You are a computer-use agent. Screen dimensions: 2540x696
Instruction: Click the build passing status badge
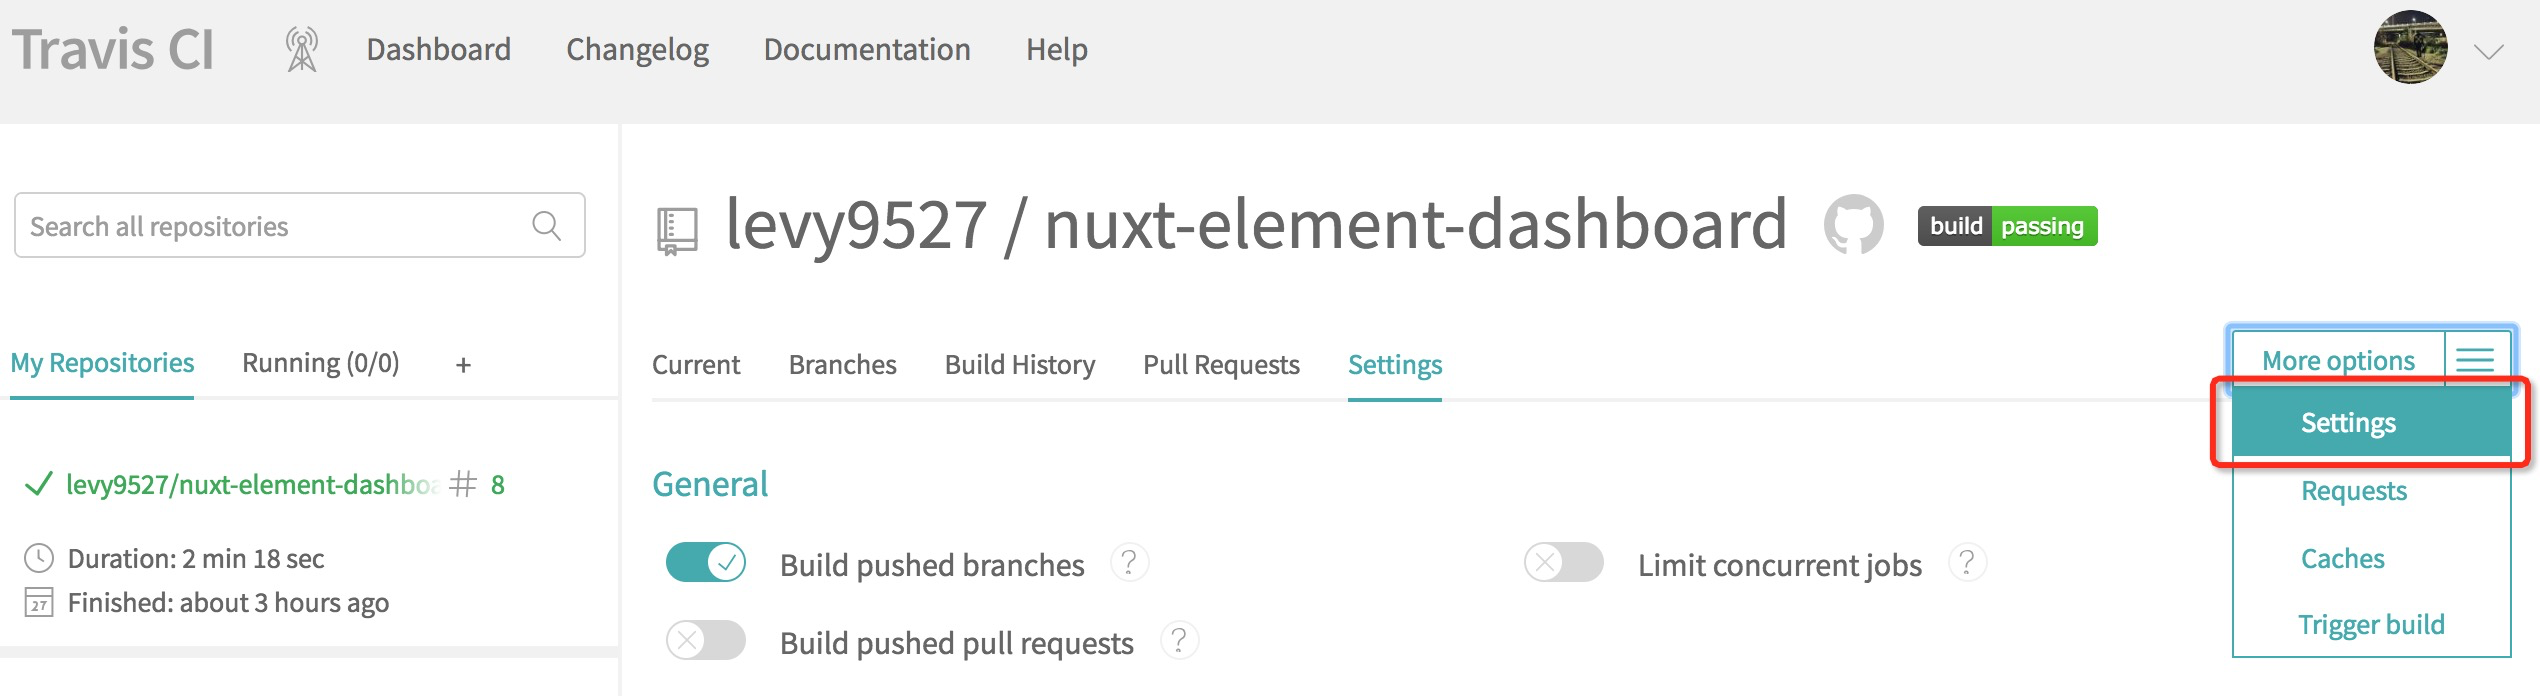point(2007,226)
